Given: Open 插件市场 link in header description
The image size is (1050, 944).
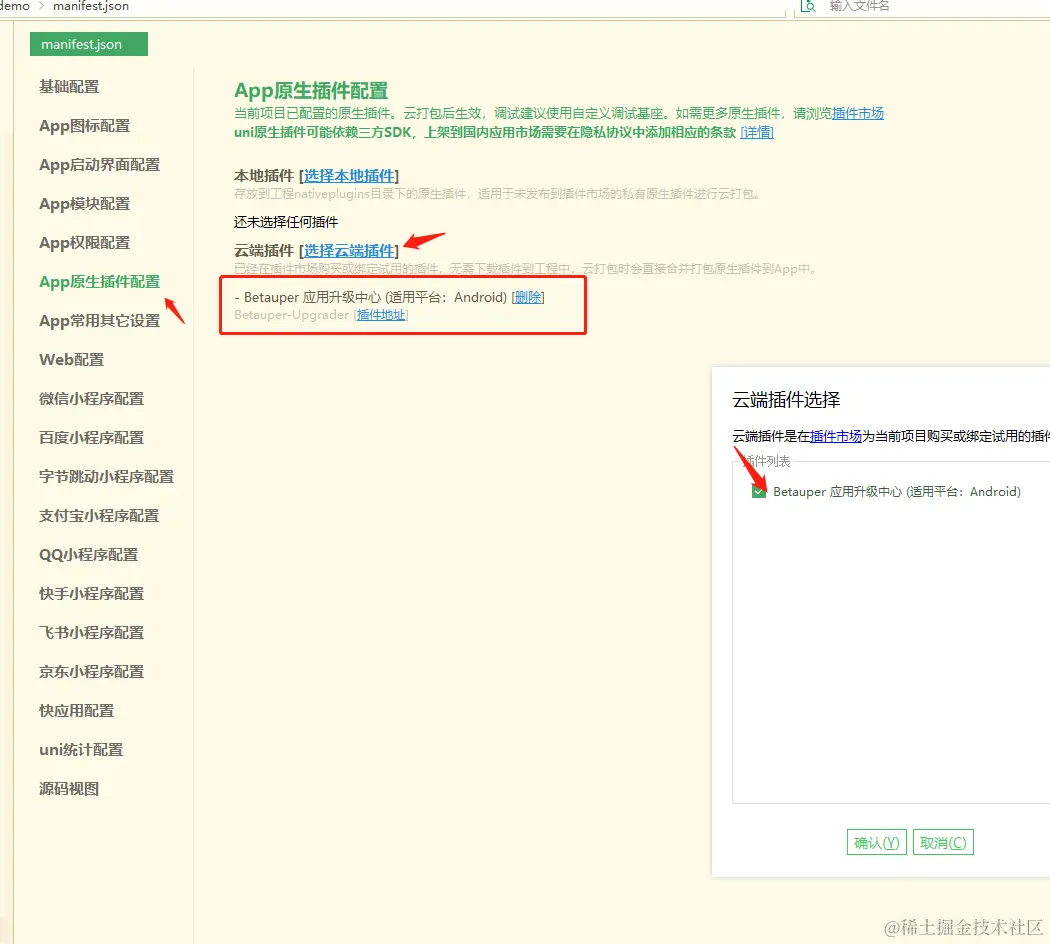Looking at the screenshot, I should (858, 114).
